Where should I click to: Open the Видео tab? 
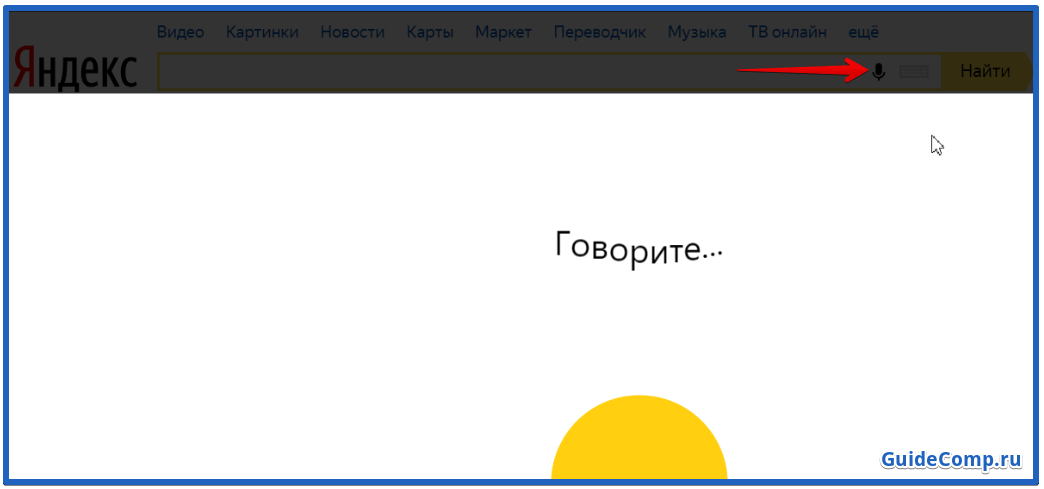click(180, 32)
